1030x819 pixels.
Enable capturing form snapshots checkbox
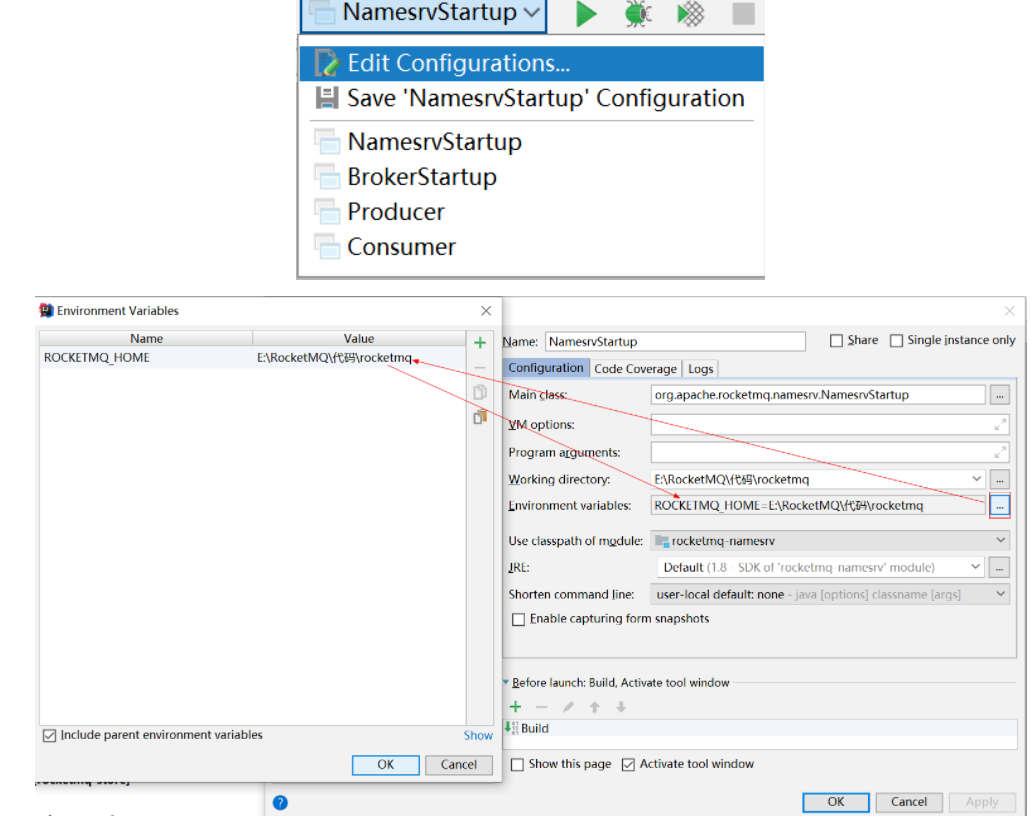pyautogui.click(x=518, y=619)
